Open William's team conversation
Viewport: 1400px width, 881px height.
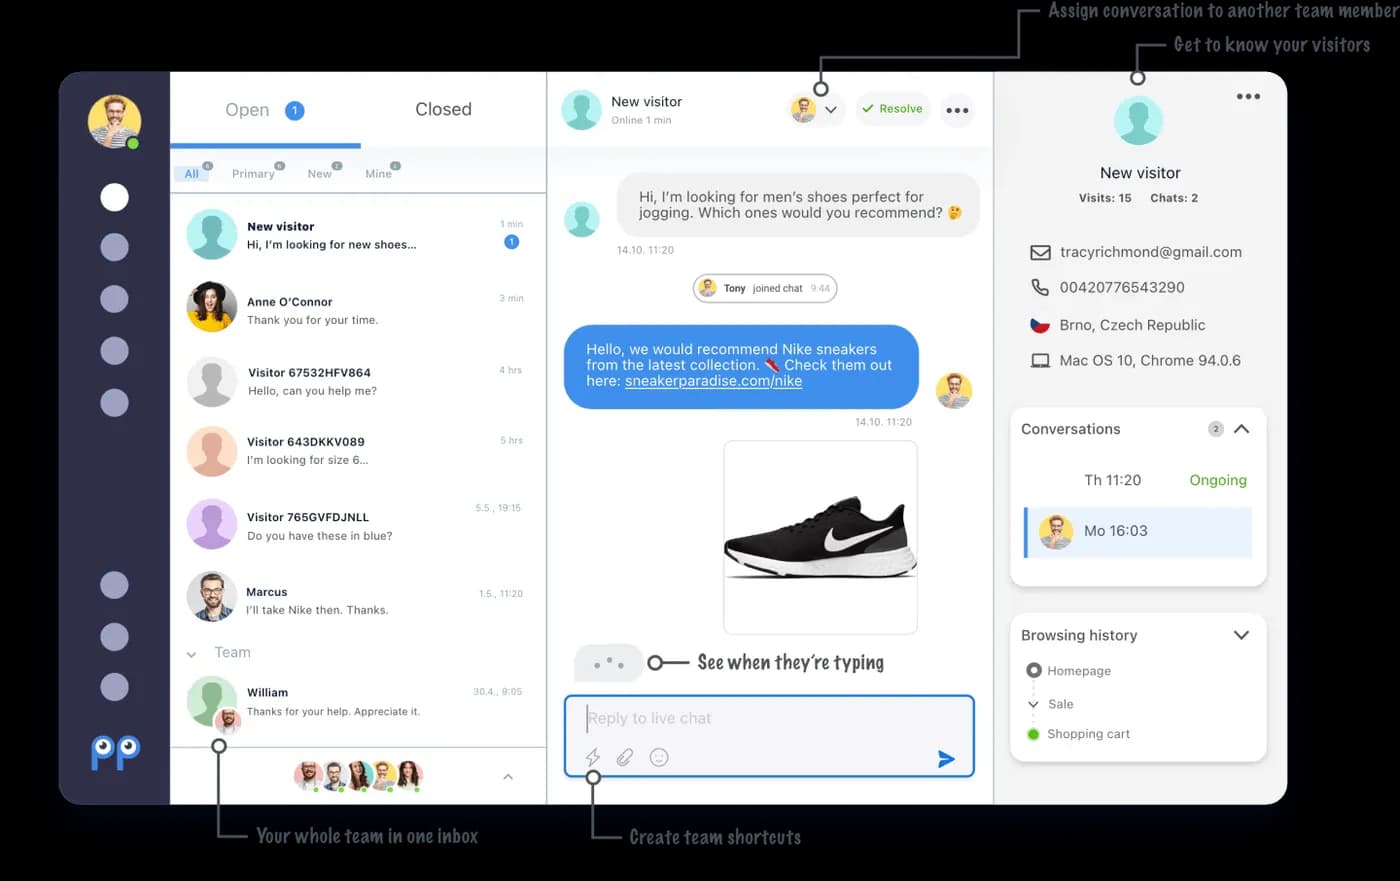(x=358, y=702)
